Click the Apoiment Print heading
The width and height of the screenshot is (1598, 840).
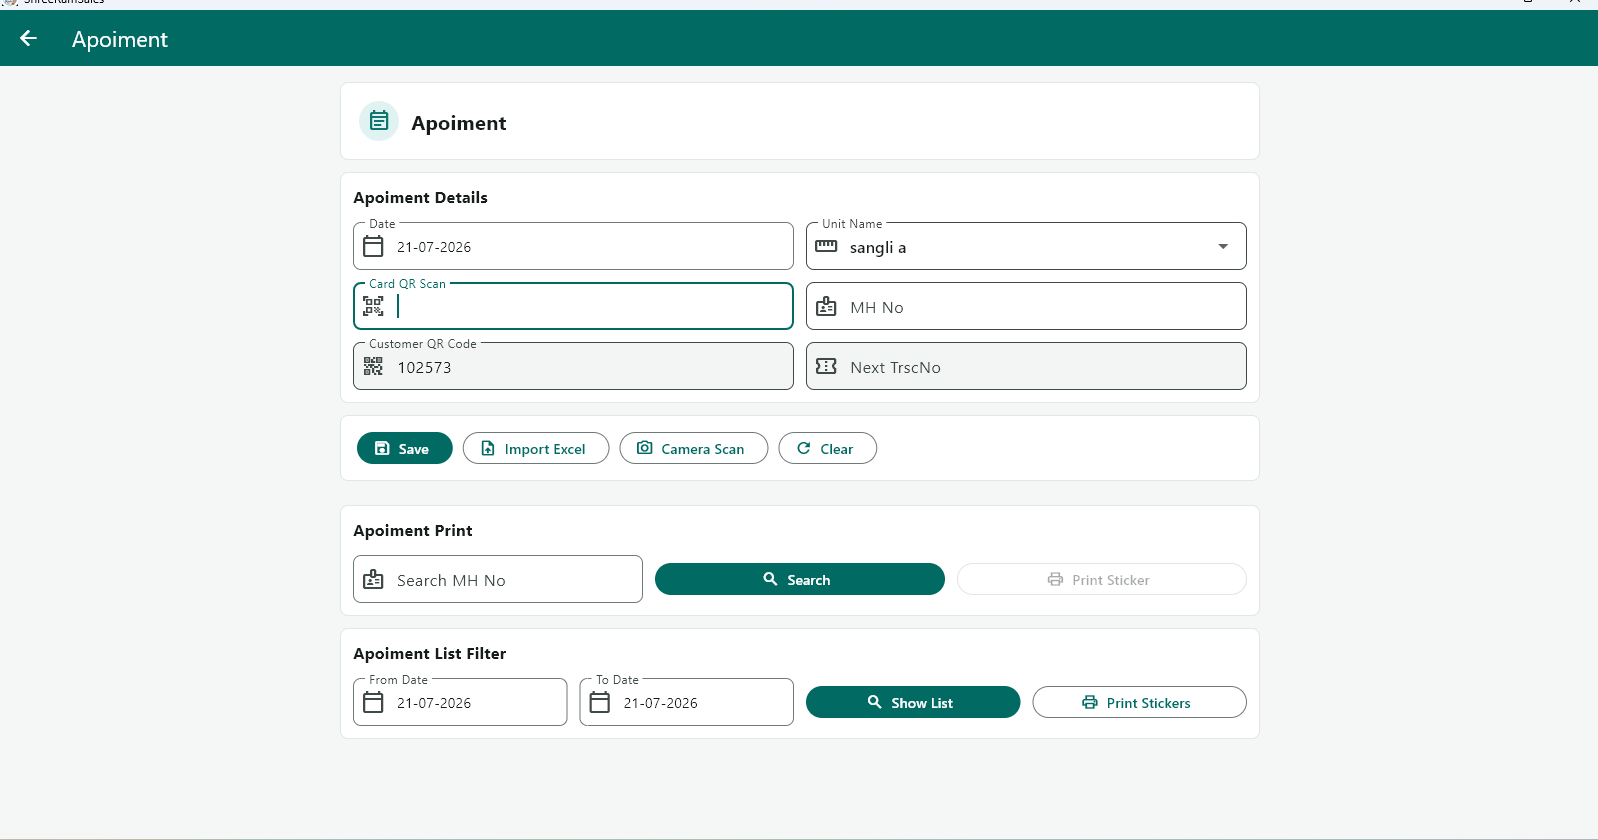coord(412,530)
